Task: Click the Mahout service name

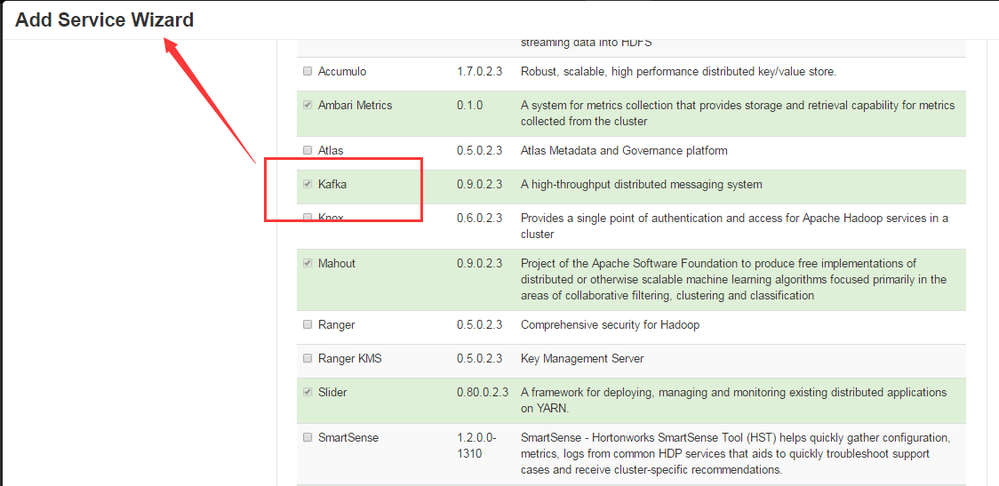Action: click(x=337, y=263)
